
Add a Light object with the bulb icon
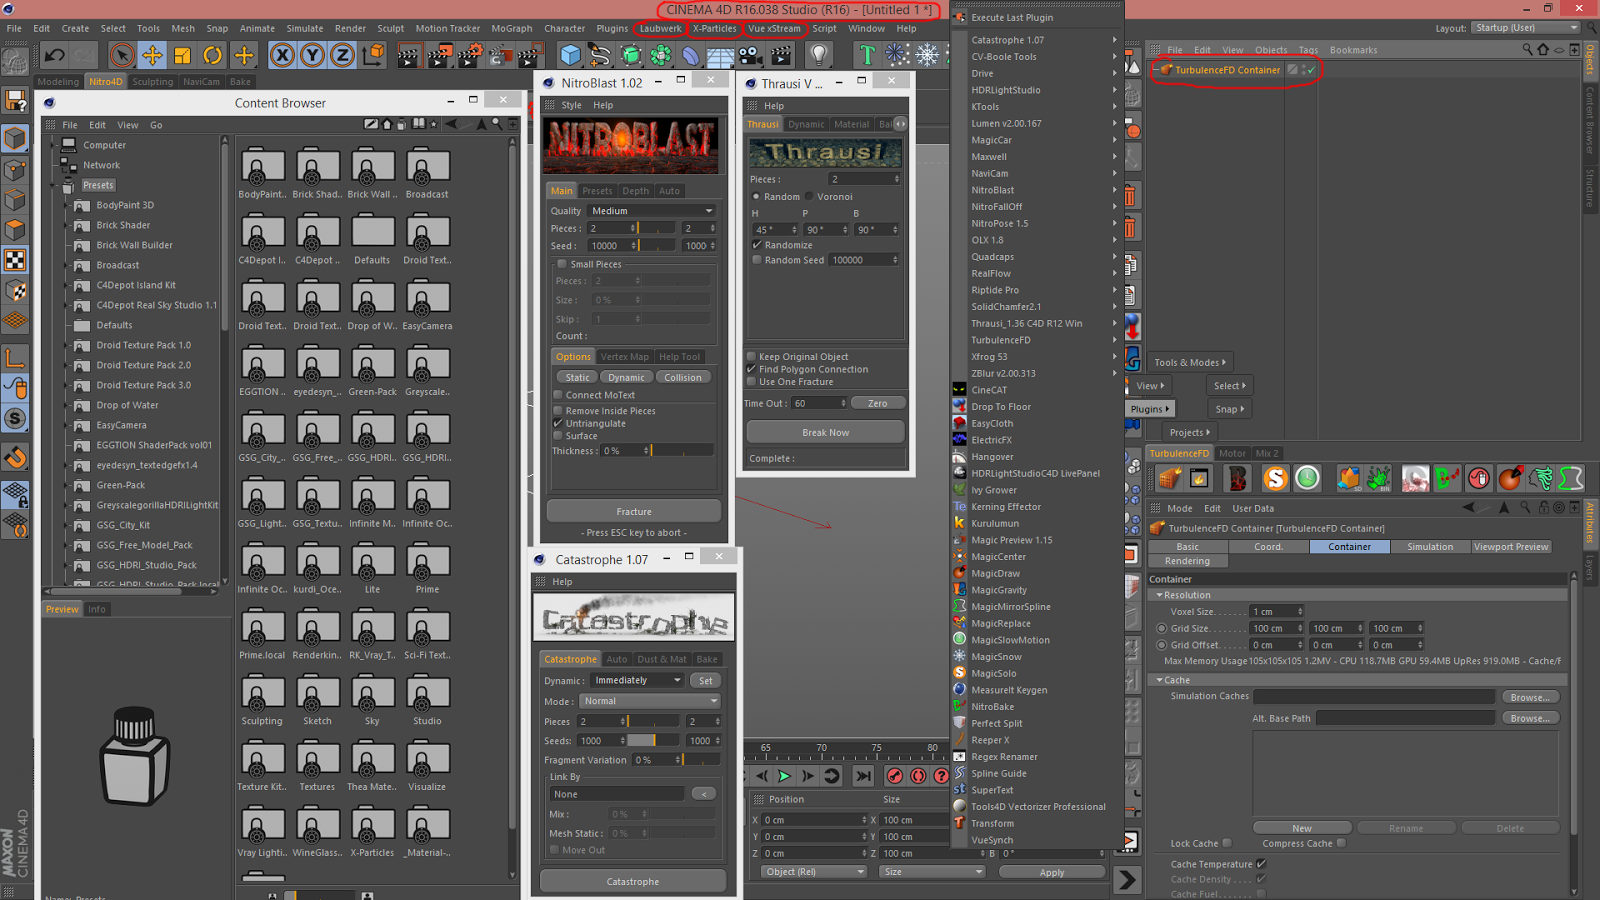coord(819,55)
